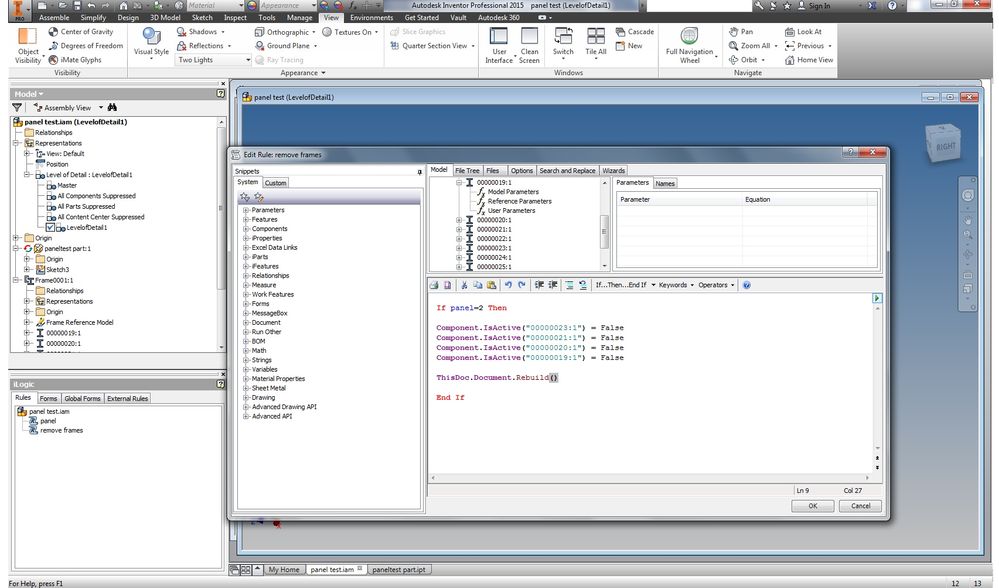Click the Switch windows icon

tap(563, 36)
